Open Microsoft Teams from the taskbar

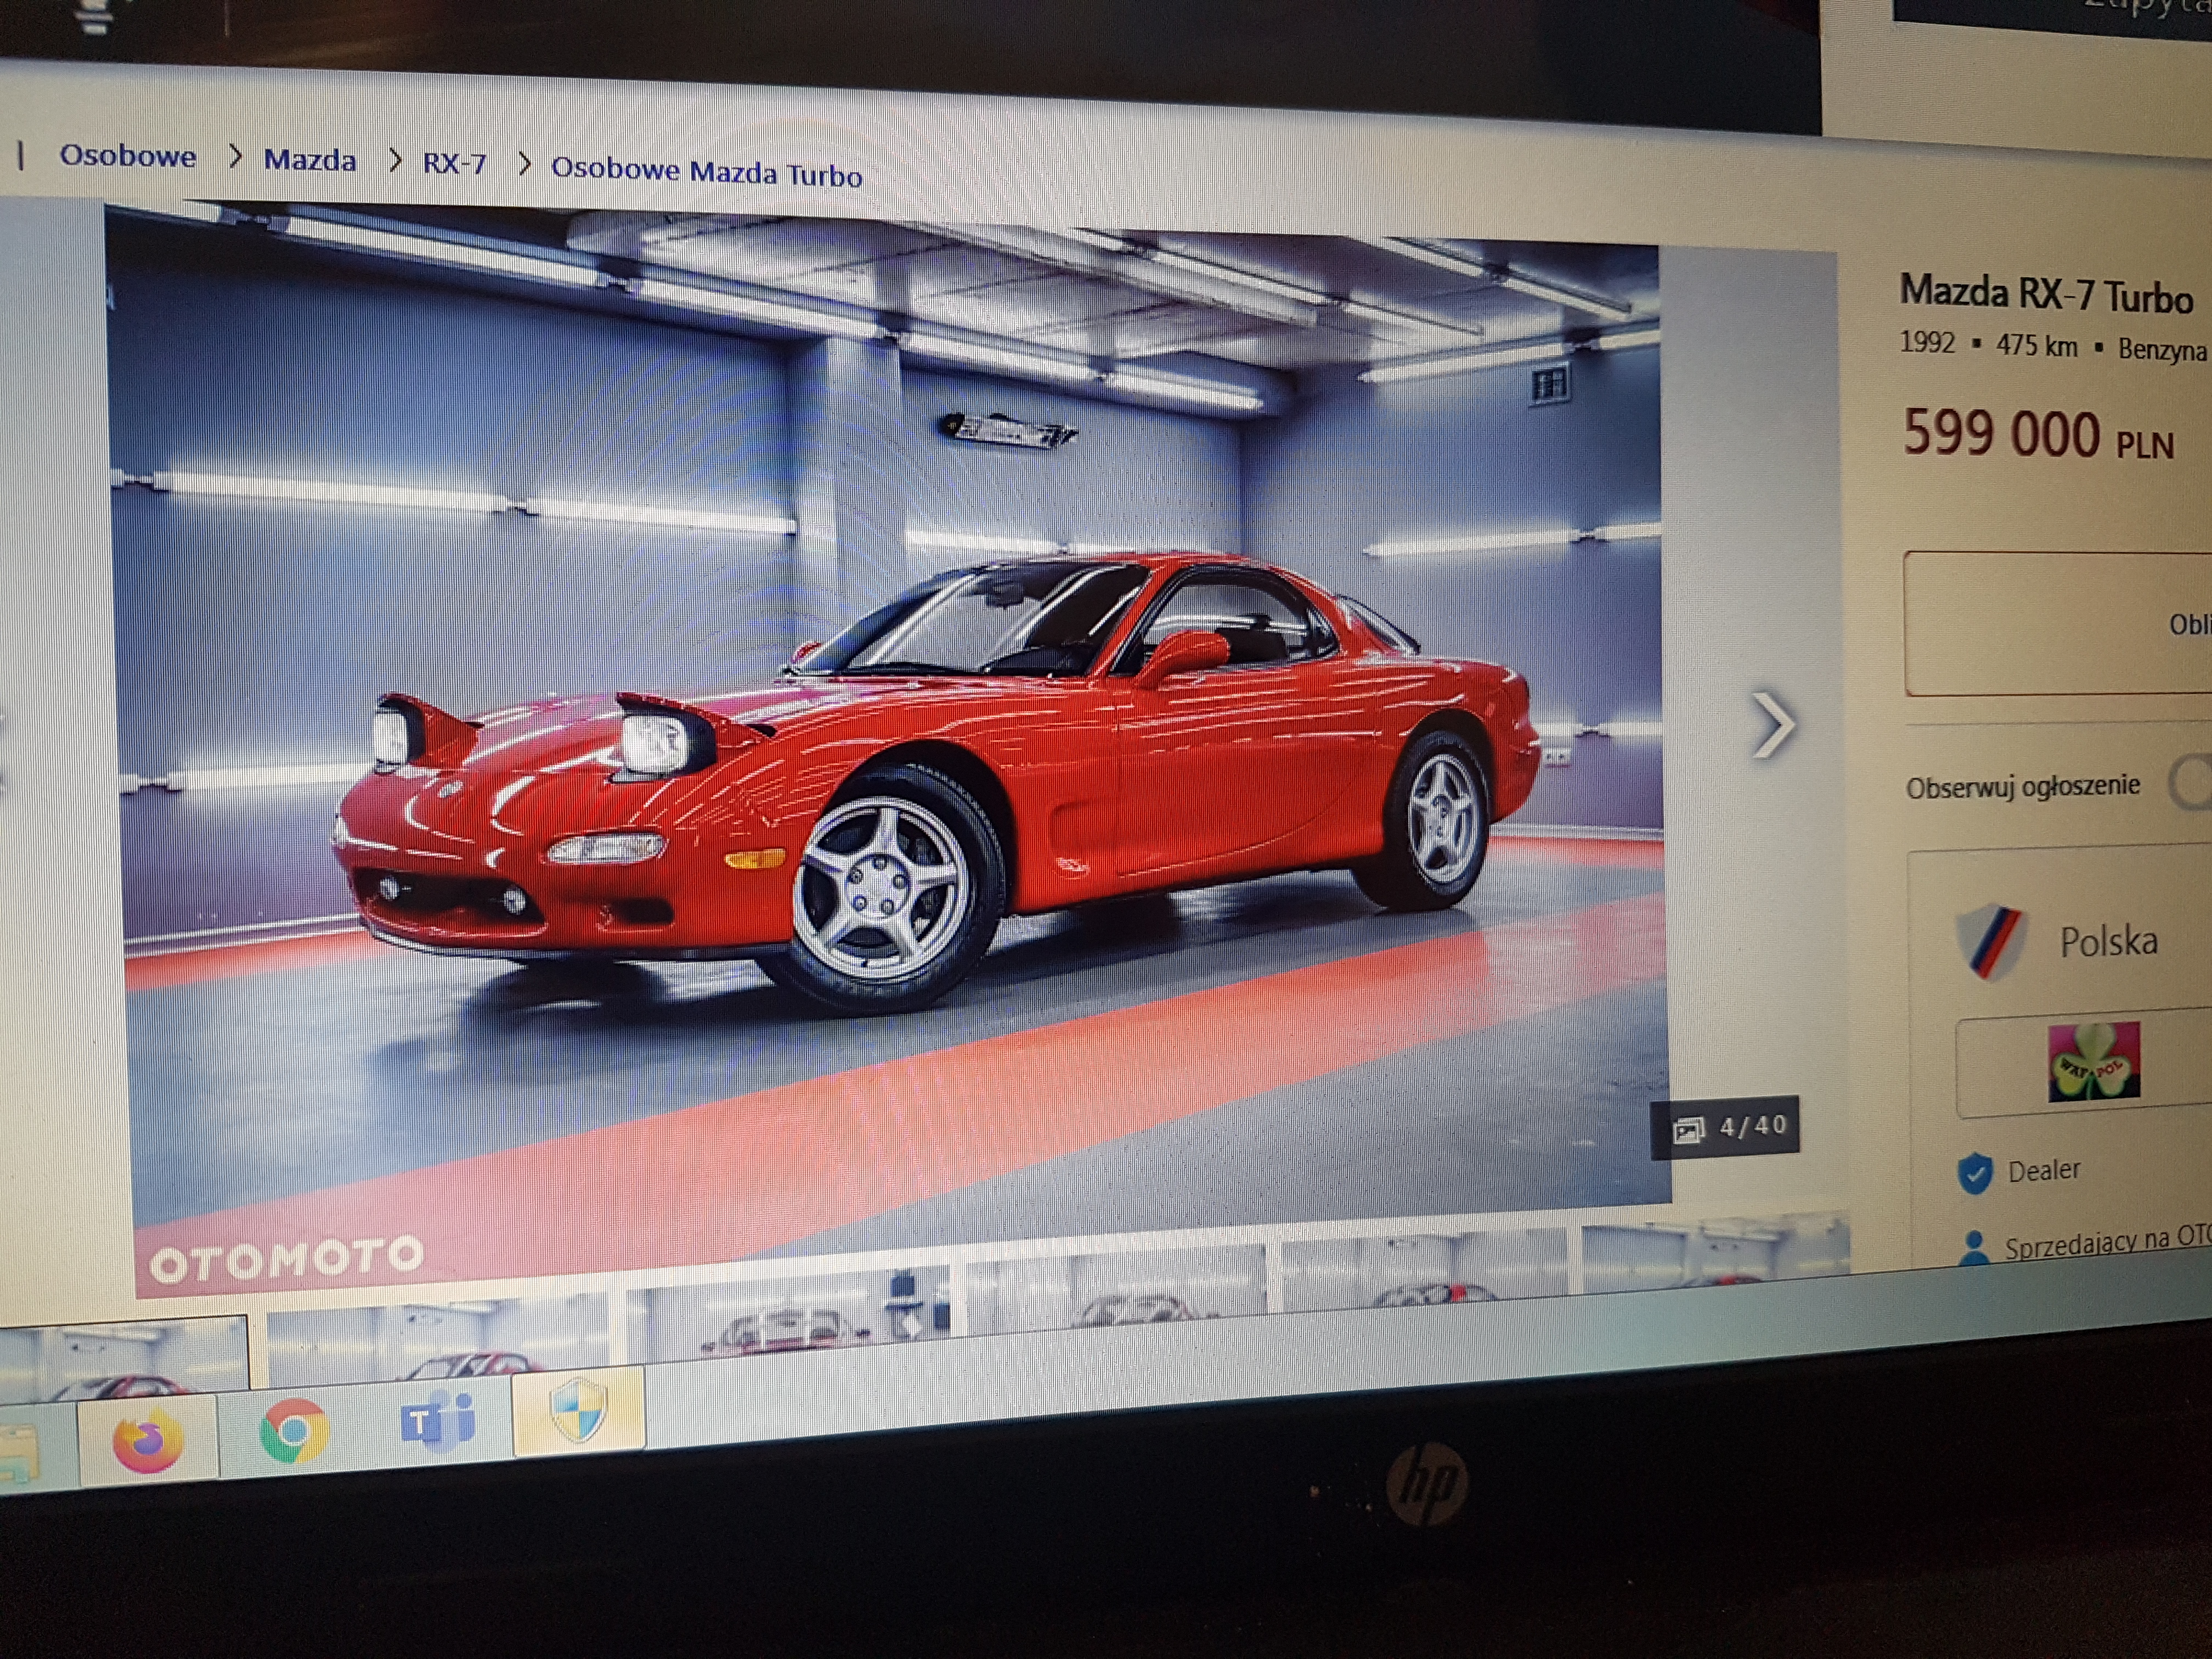pos(437,1421)
